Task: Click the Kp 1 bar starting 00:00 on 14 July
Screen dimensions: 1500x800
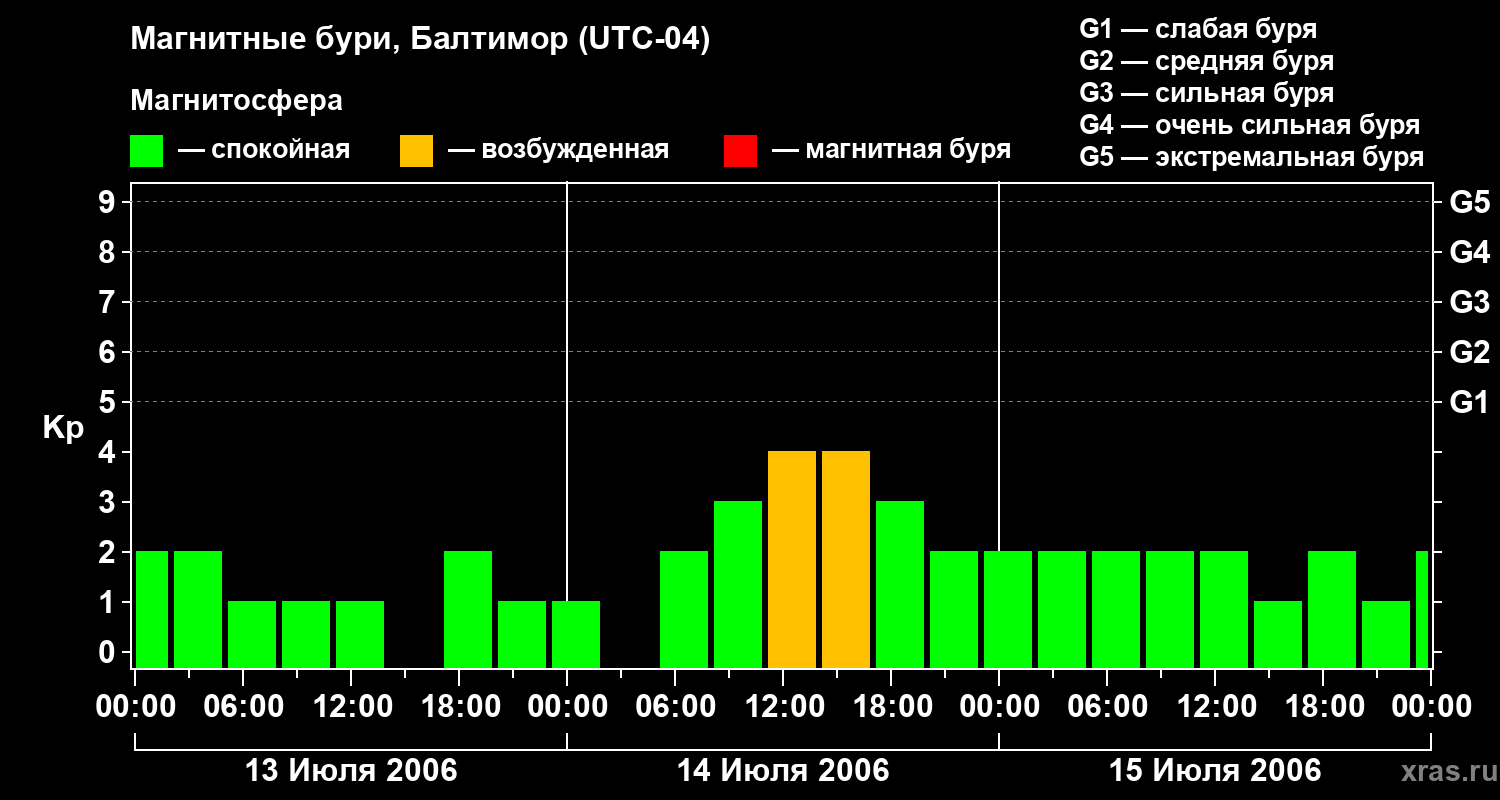Action: (576, 635)
